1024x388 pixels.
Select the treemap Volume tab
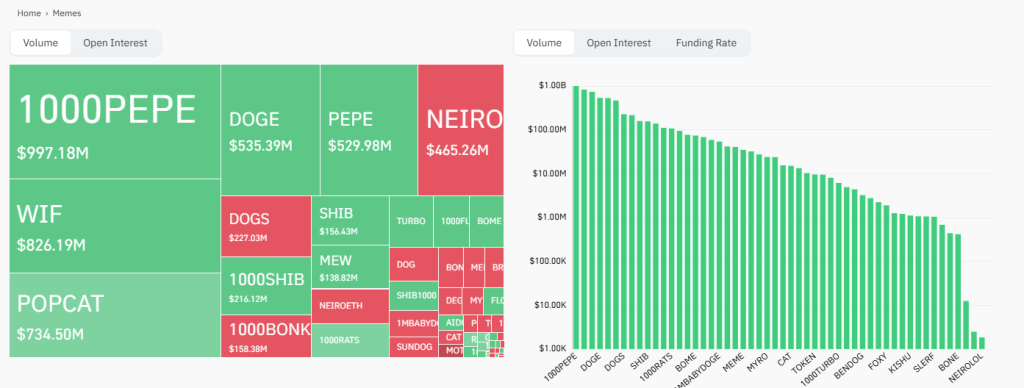point(40,43)
